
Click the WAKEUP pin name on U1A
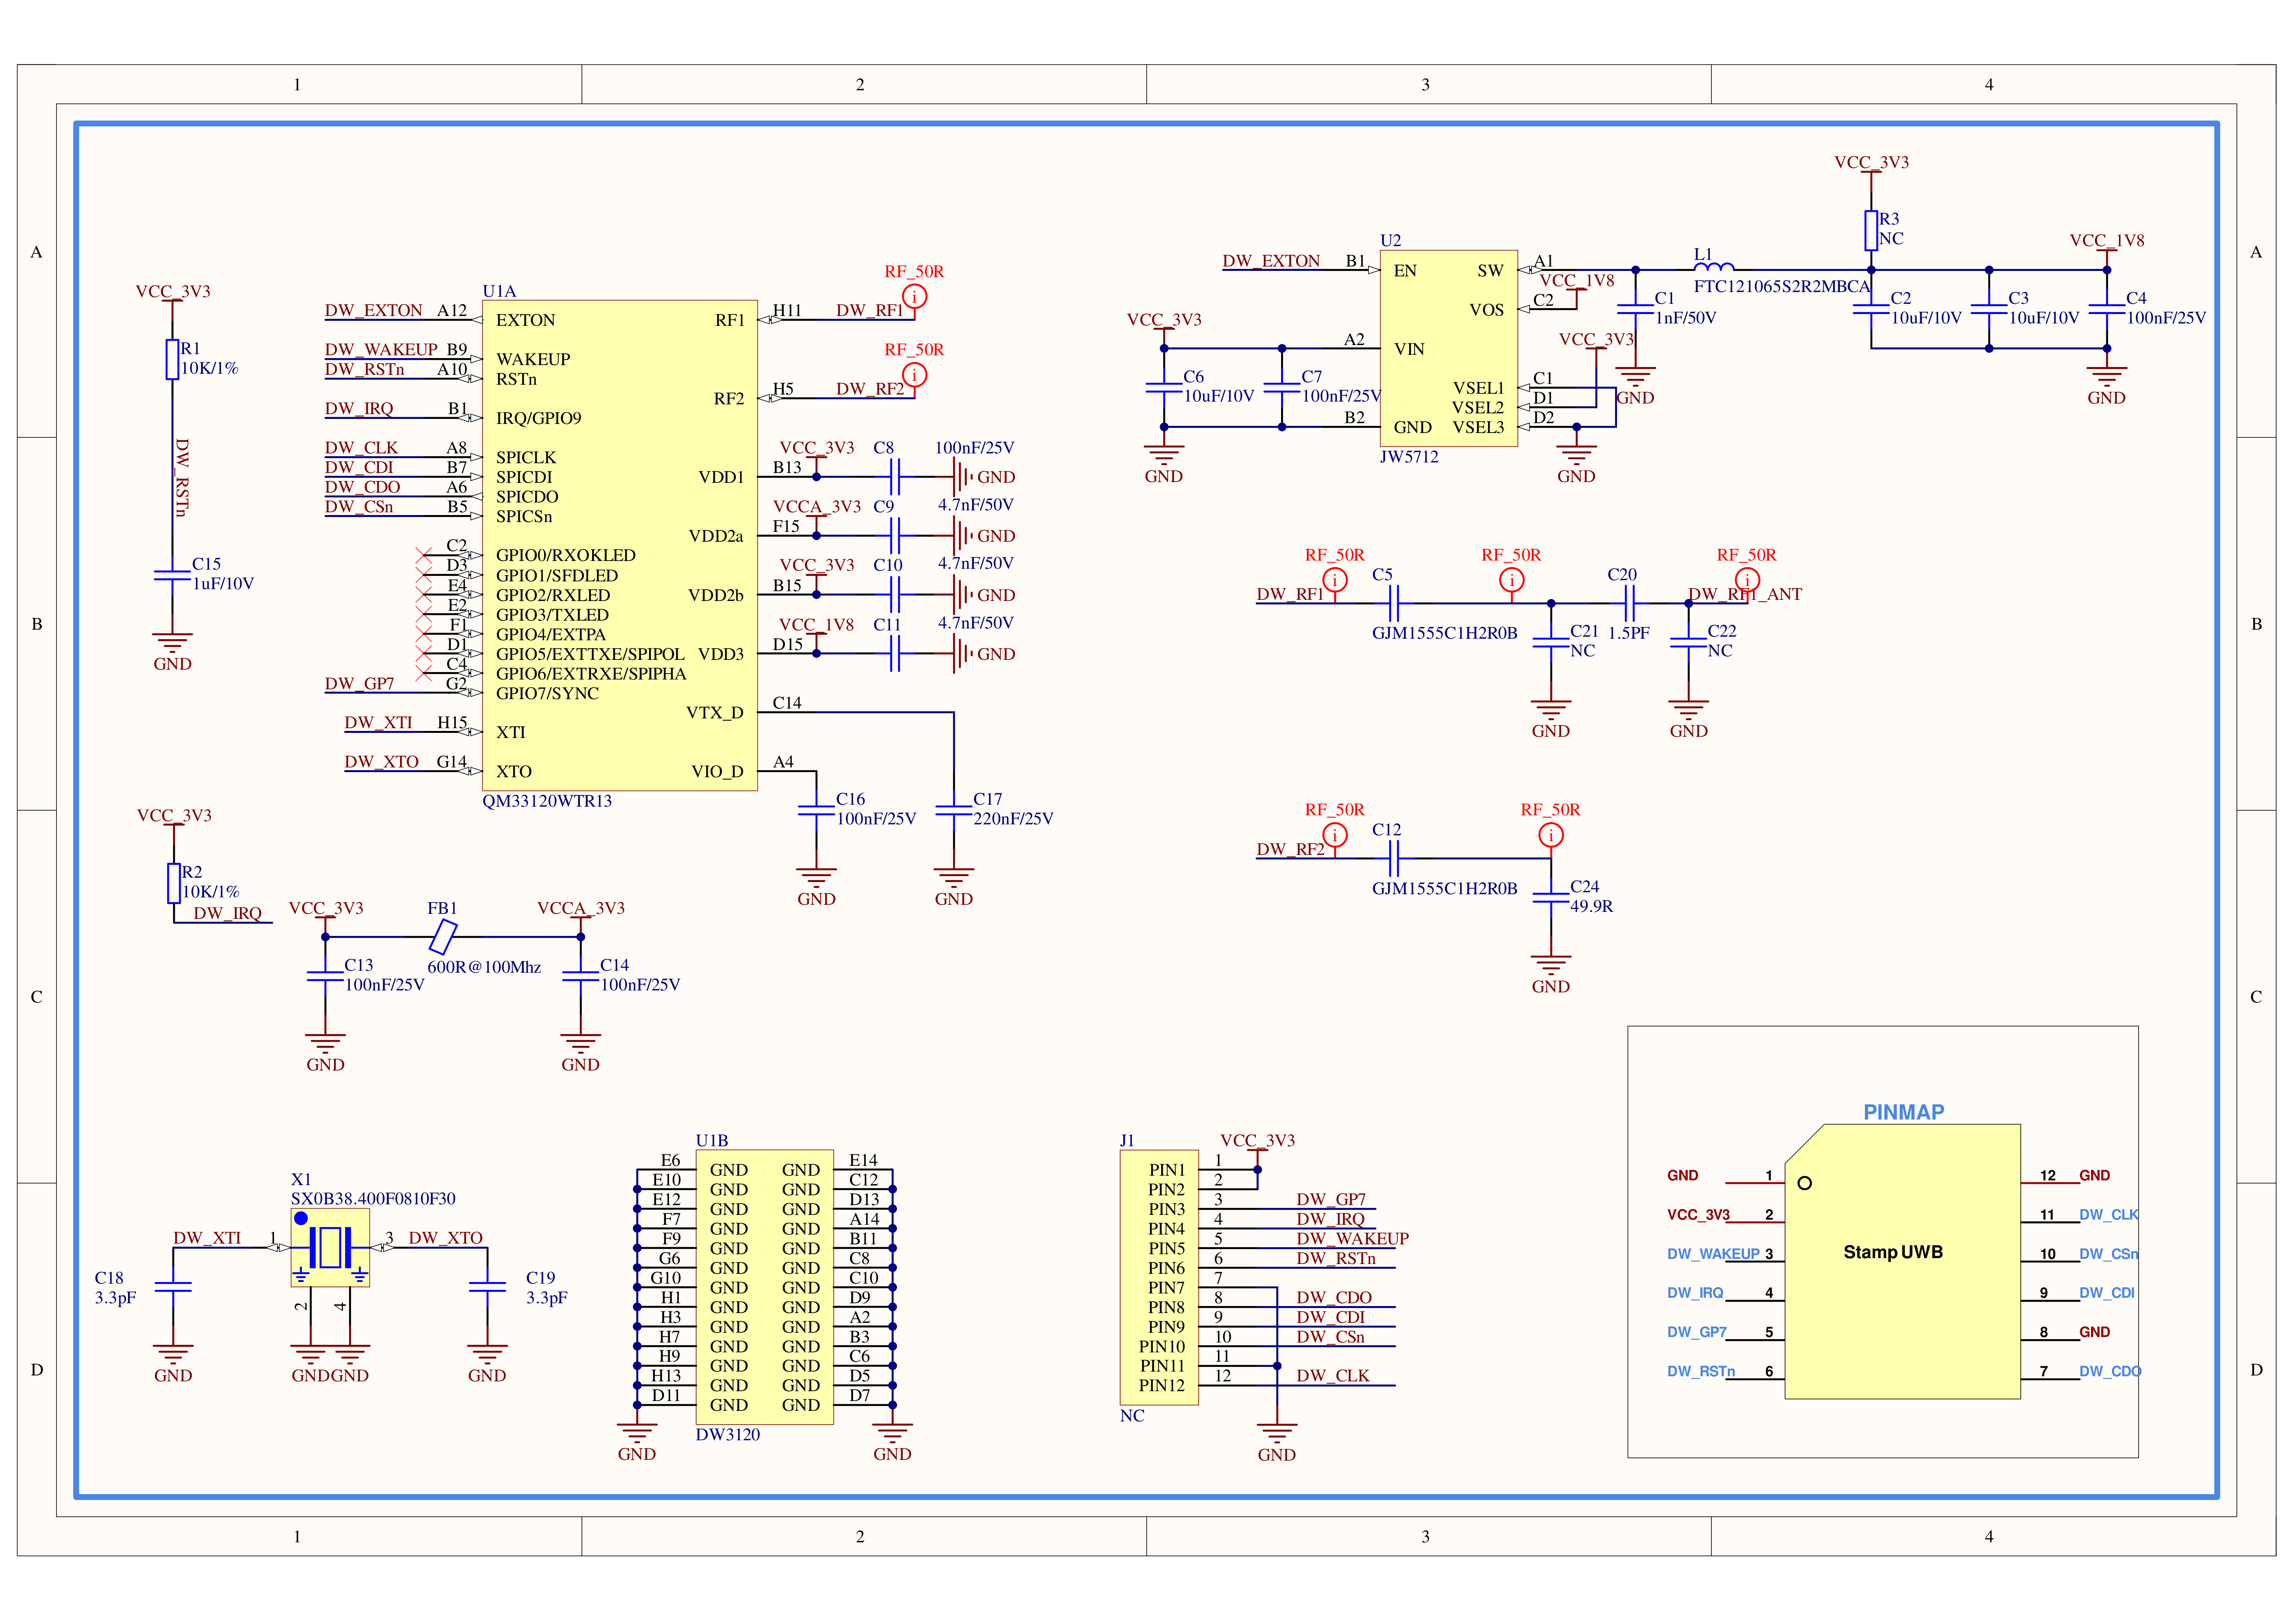(x=533, y=359)
